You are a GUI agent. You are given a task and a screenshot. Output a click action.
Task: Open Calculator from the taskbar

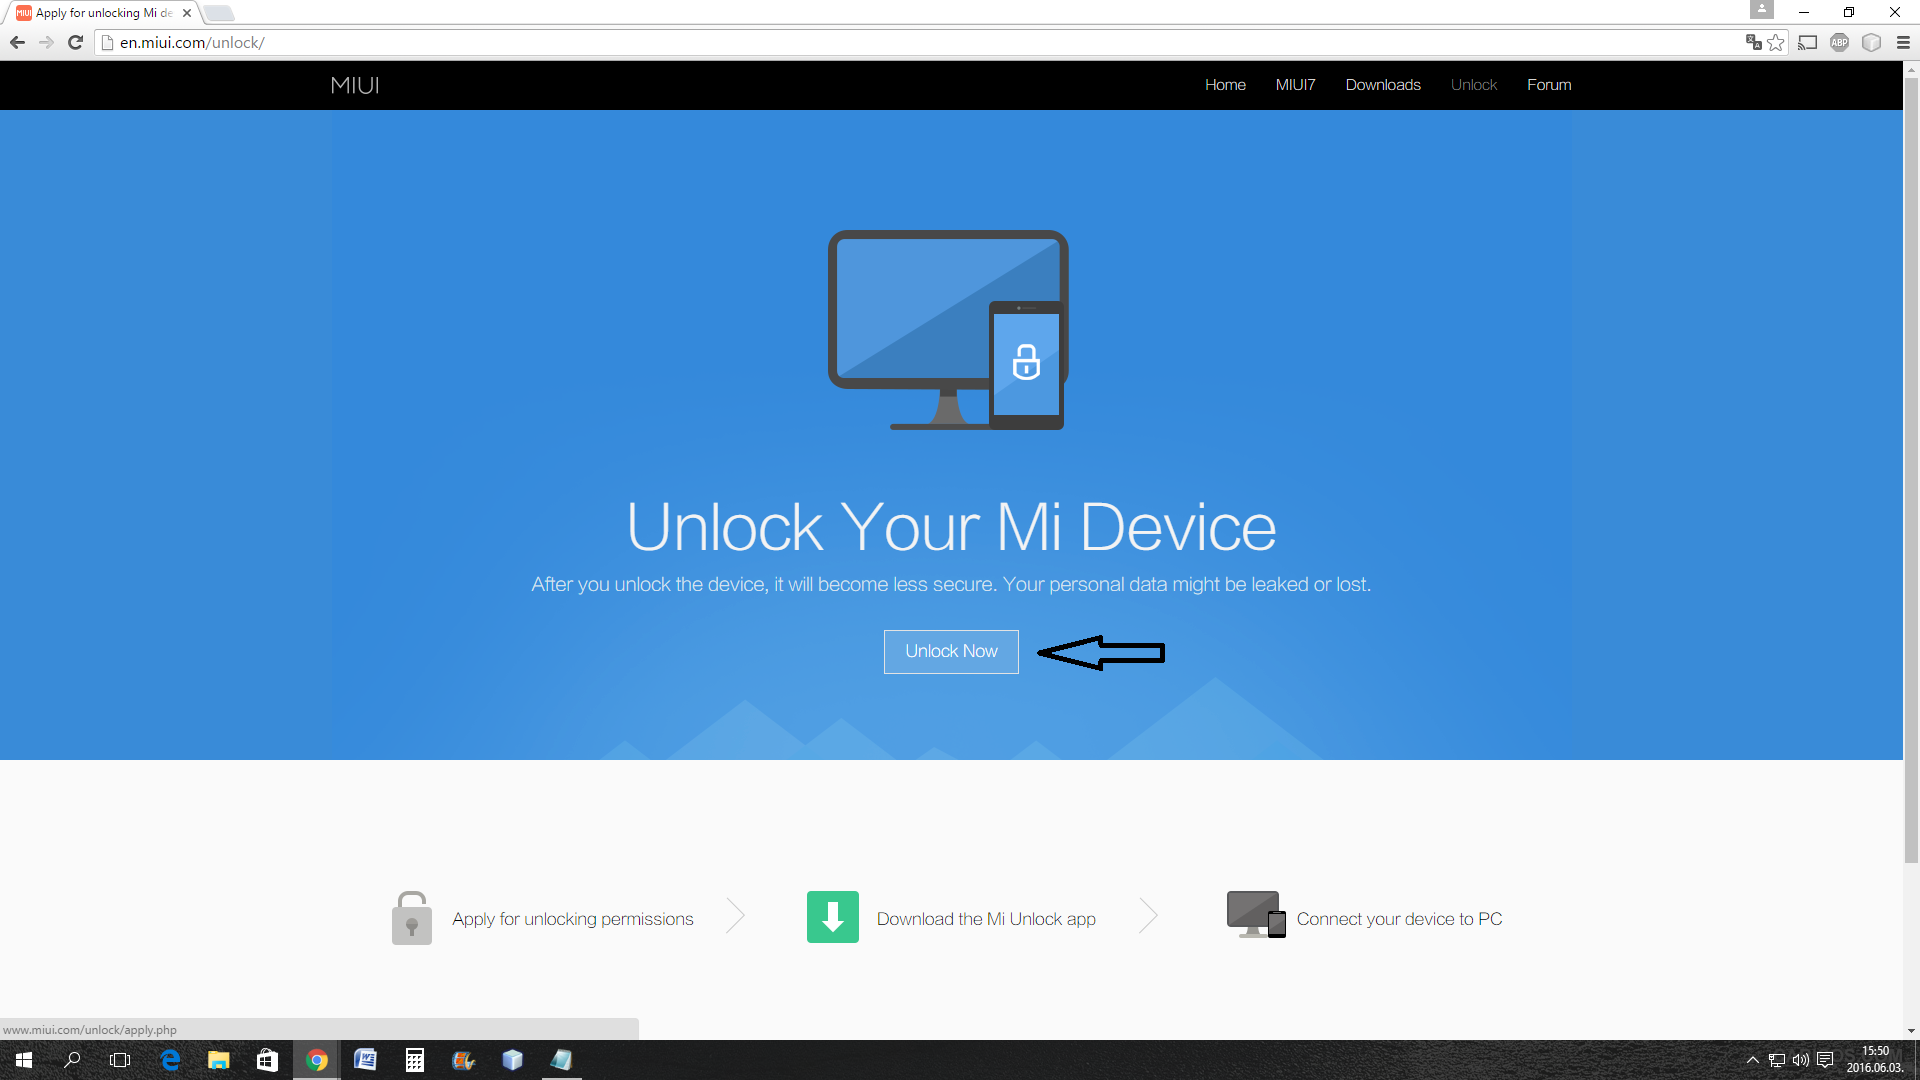414,1060
